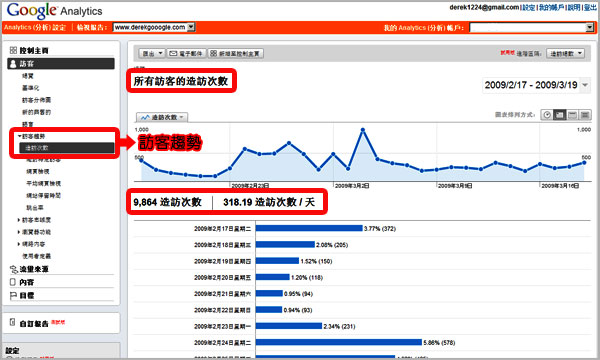The height and width of the screenshot is (360, 600).
Task: Open the 2009/2/17 - 2009/3/19 date range picker
Action: pyautogui.click(x=536, y=85)
